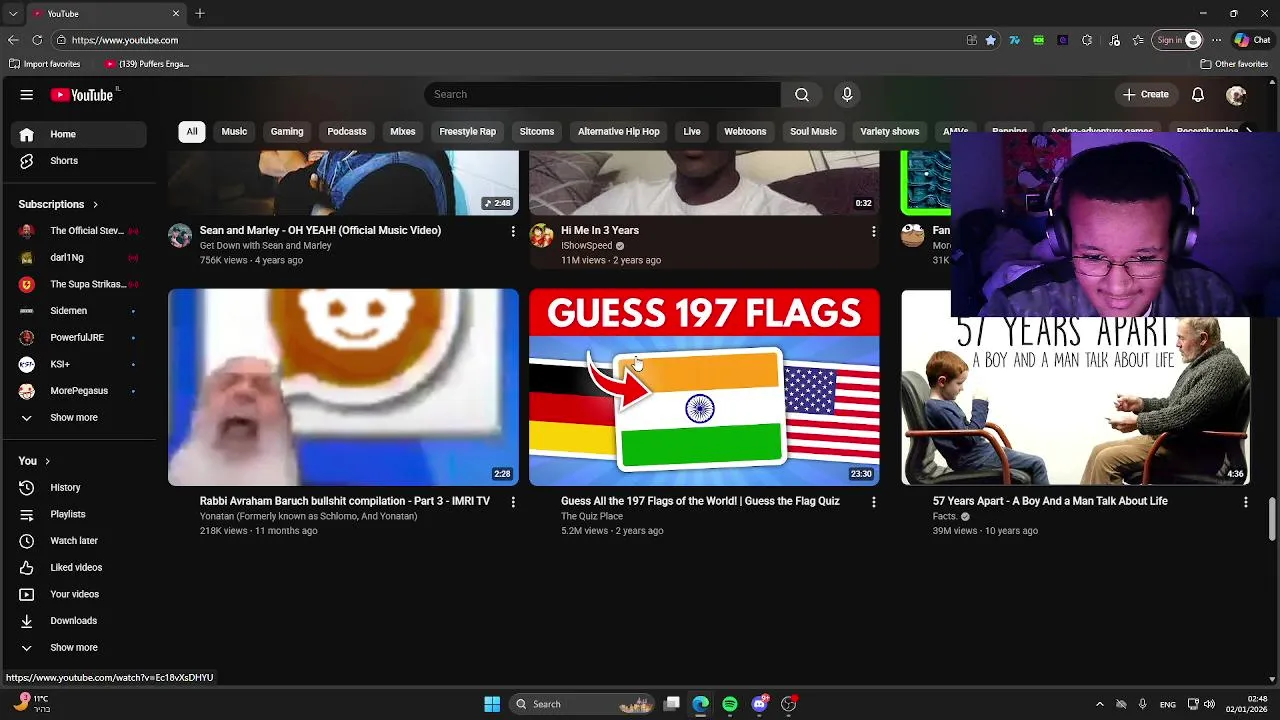The width and height of the screenshot is (1280, 720).
Task: Click the address bar URL
Action: click(x=125, y=40)
